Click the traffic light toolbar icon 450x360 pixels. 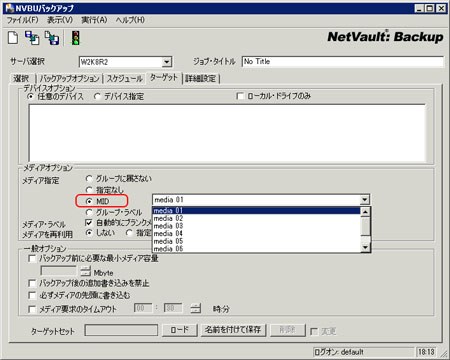76,38
